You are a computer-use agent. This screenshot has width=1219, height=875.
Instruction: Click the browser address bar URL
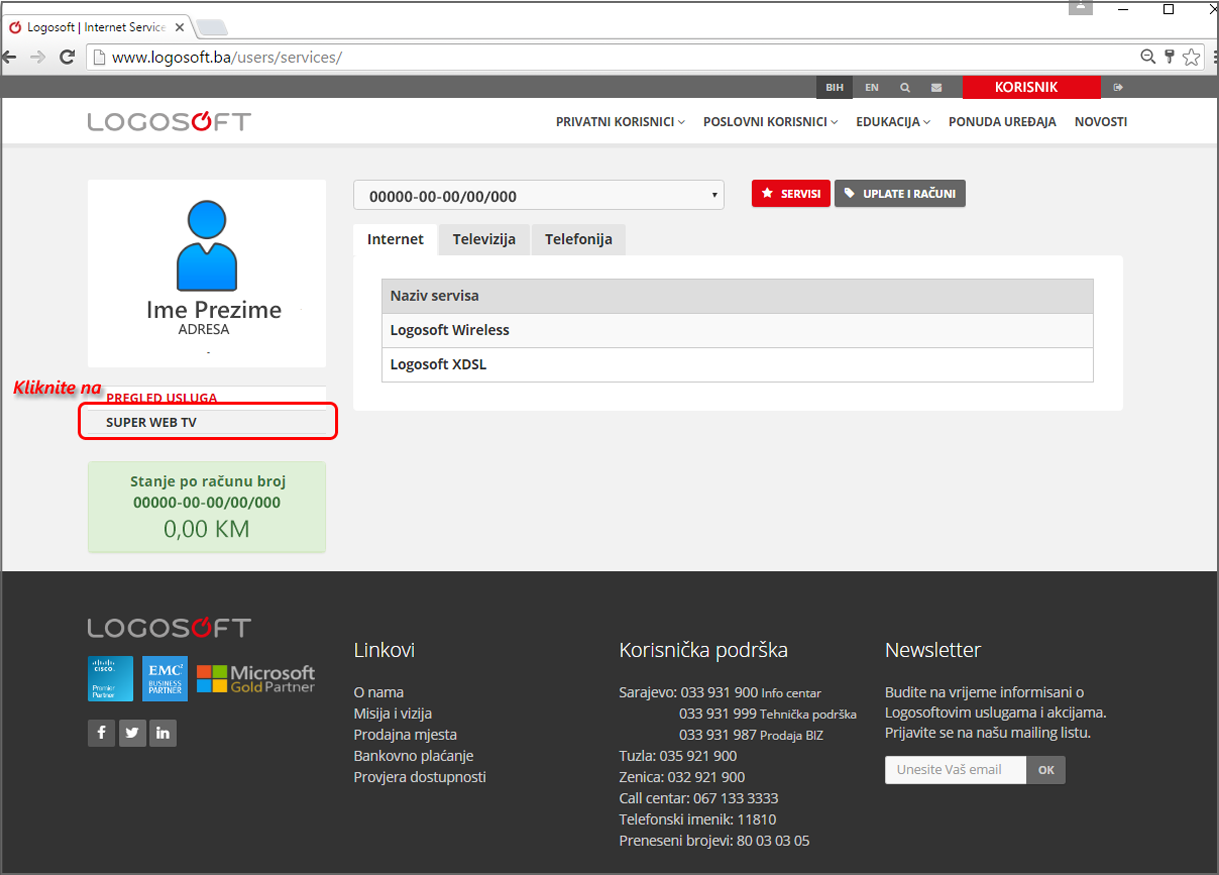227,57
